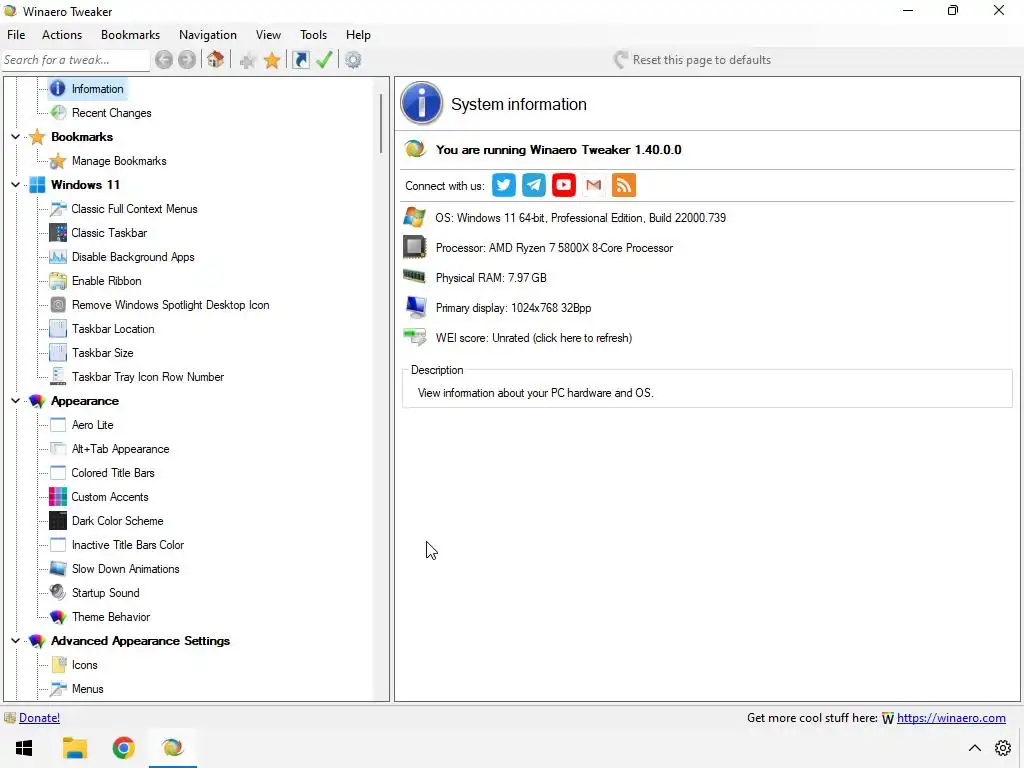
Task: Click the Forward navigation arrow icon
Action: (187, 60)
